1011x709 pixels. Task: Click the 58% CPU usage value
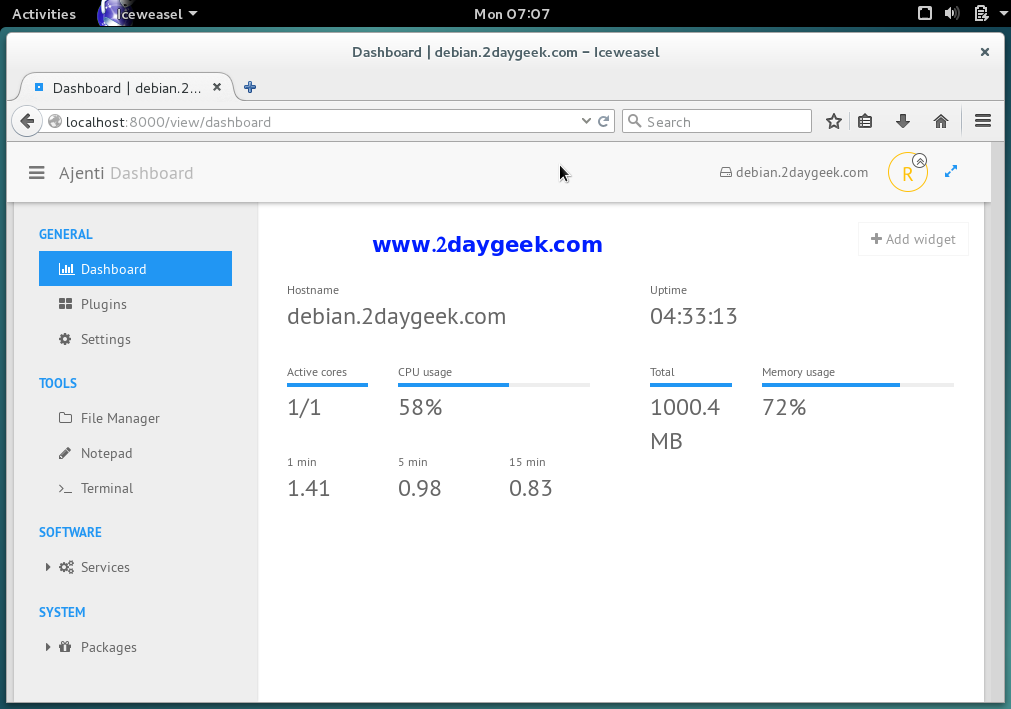tap(420, 407)
